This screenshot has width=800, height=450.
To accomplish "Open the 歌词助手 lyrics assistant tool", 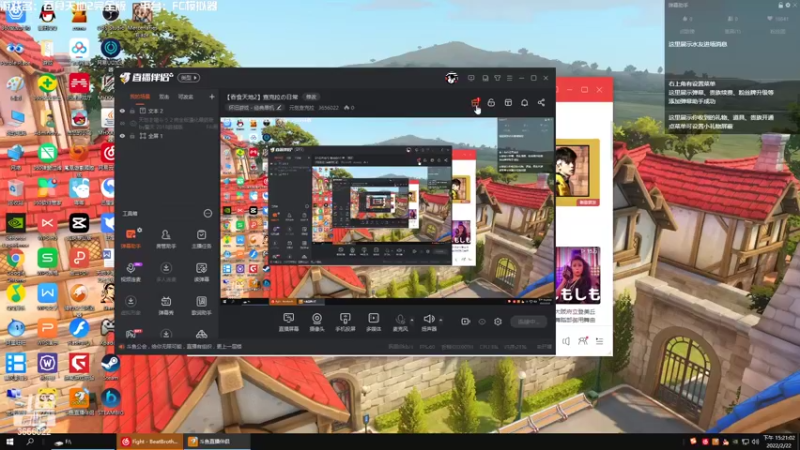I will (202, 305).
